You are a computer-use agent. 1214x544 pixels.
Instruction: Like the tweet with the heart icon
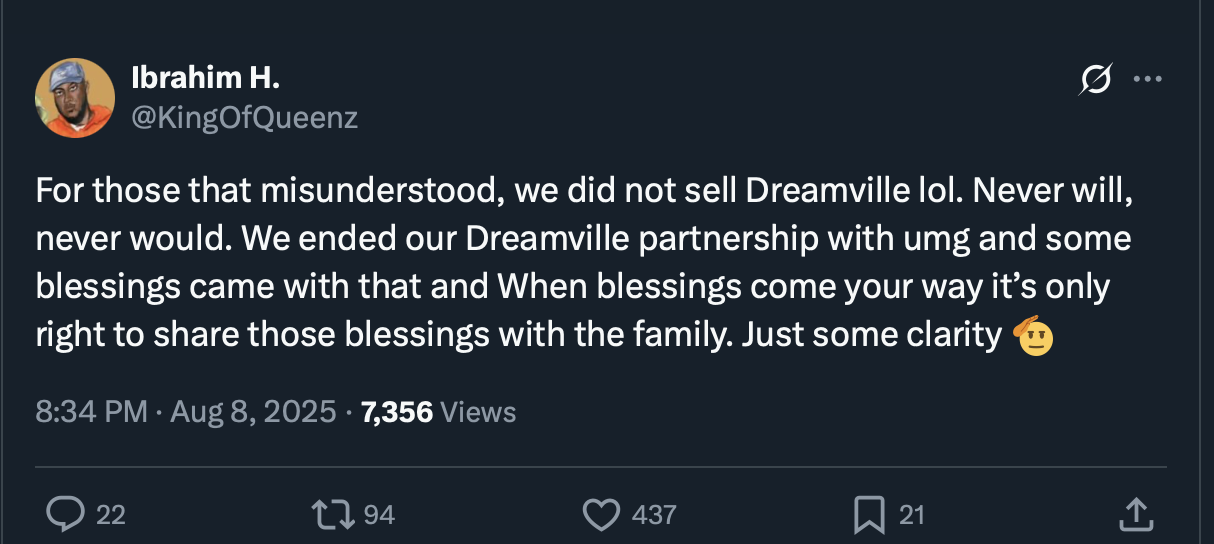(600, 515)
